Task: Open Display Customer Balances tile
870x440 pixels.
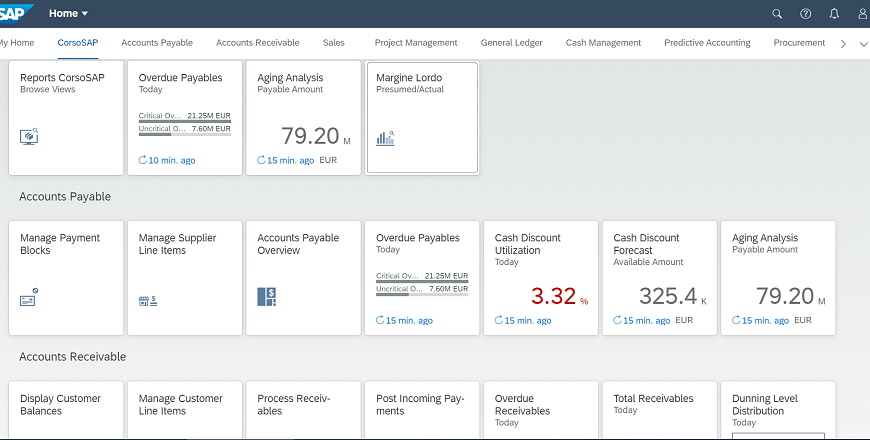Action: 66,409
